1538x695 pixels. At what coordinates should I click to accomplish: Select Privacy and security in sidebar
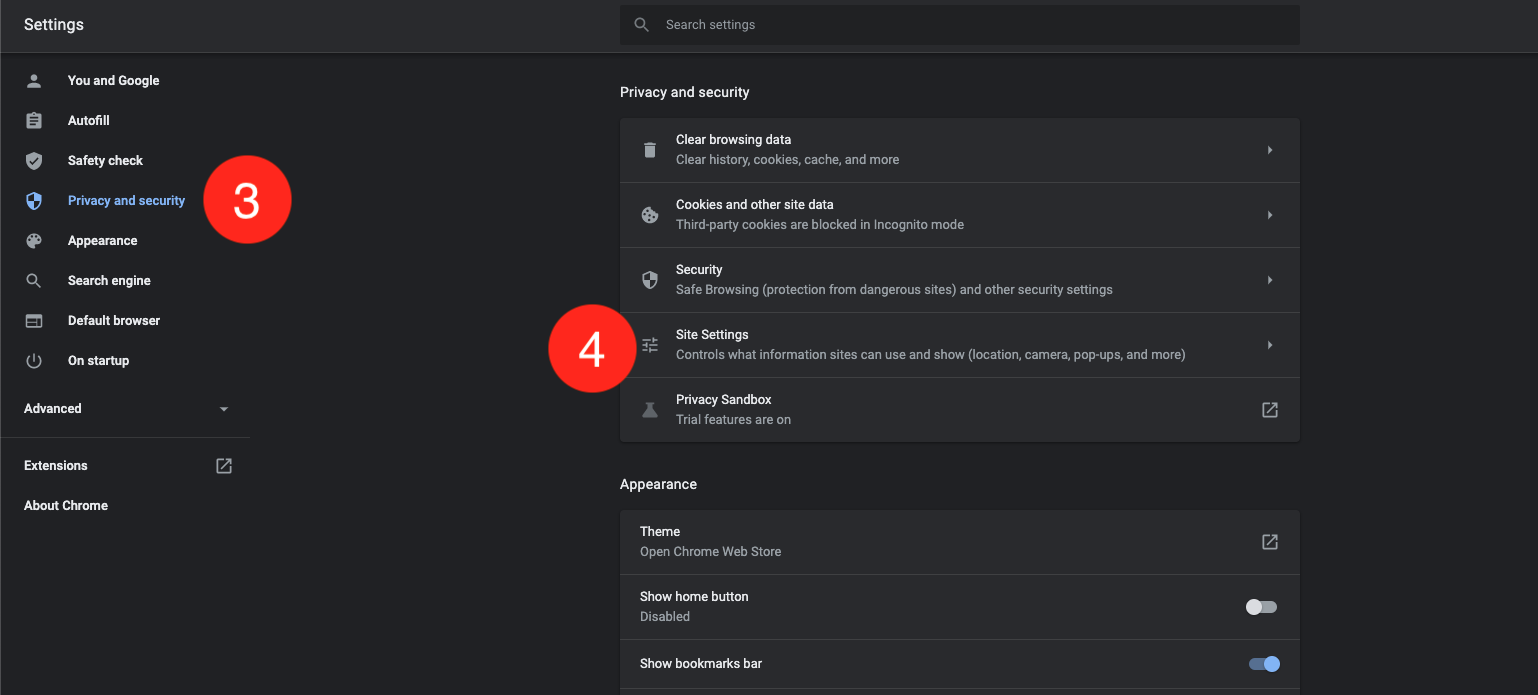126,201
